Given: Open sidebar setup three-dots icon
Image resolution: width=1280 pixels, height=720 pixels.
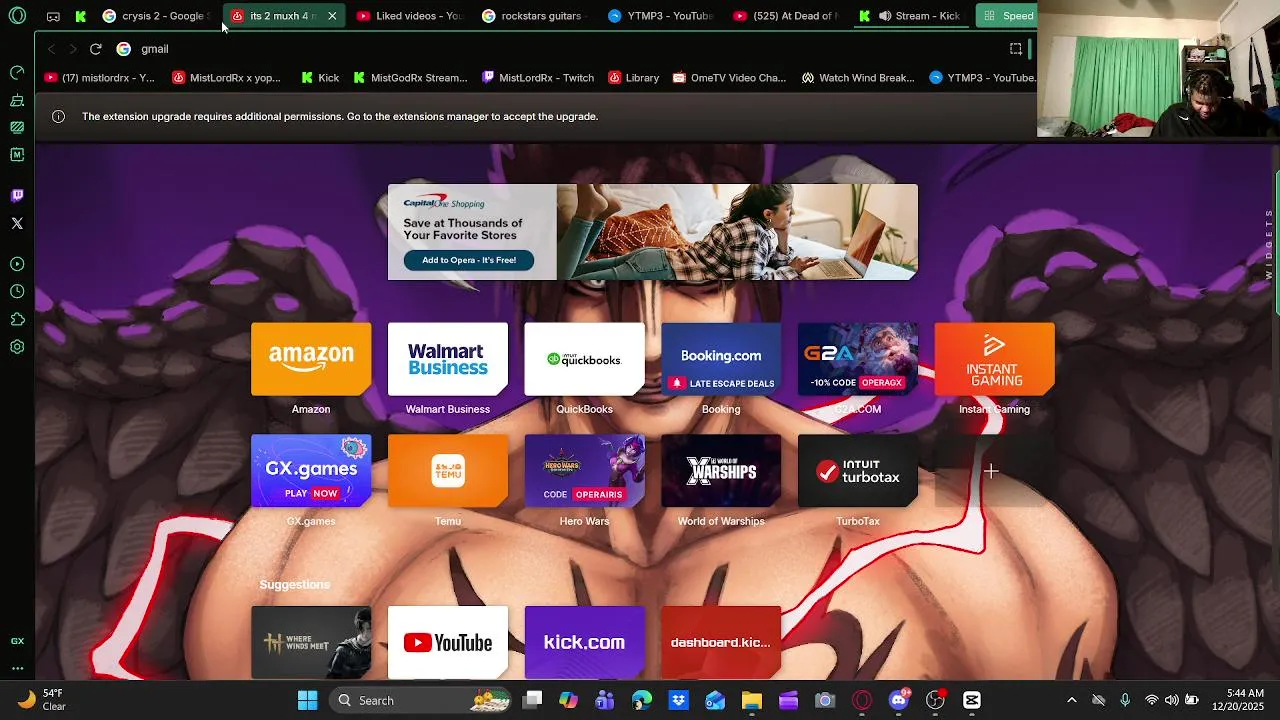Looking at the screenshot, I should pyautogui.click(x=17, y=668).
